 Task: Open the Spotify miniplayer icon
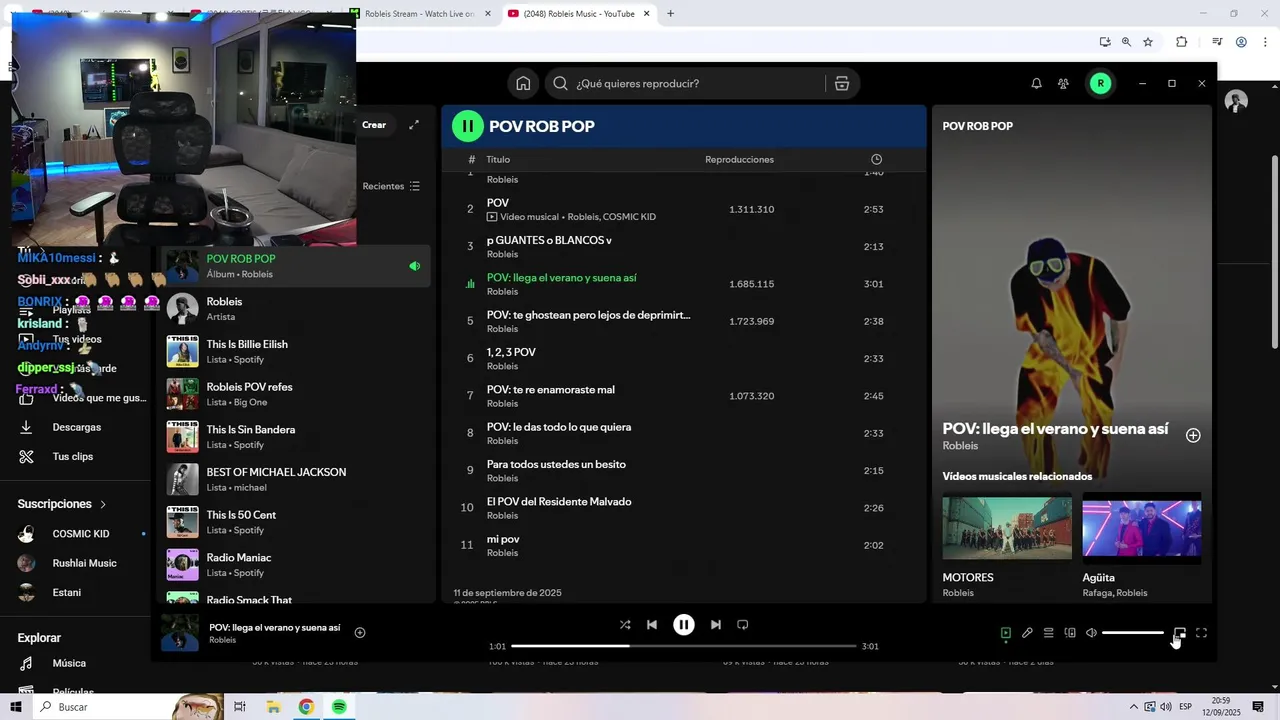(x=1180, y=633)
